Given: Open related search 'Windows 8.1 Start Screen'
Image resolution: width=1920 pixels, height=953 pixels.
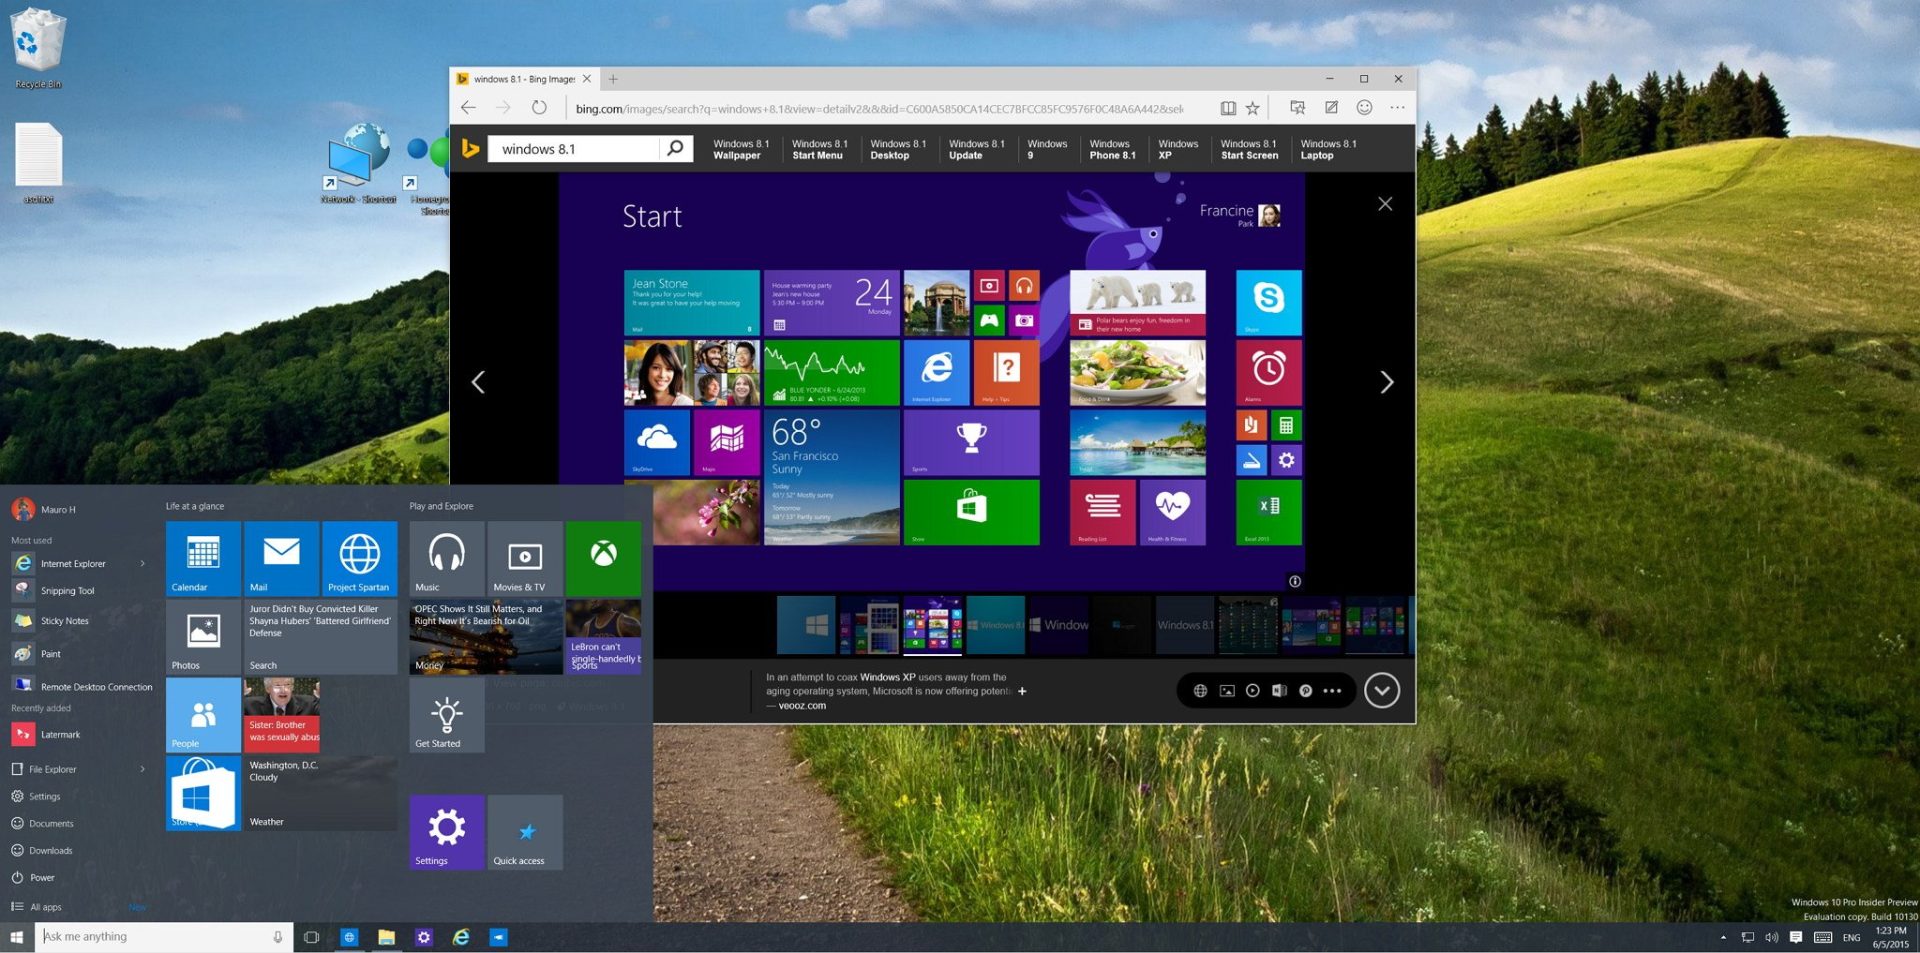Looking at the screenshot, I should click(x=1249, y=149).
